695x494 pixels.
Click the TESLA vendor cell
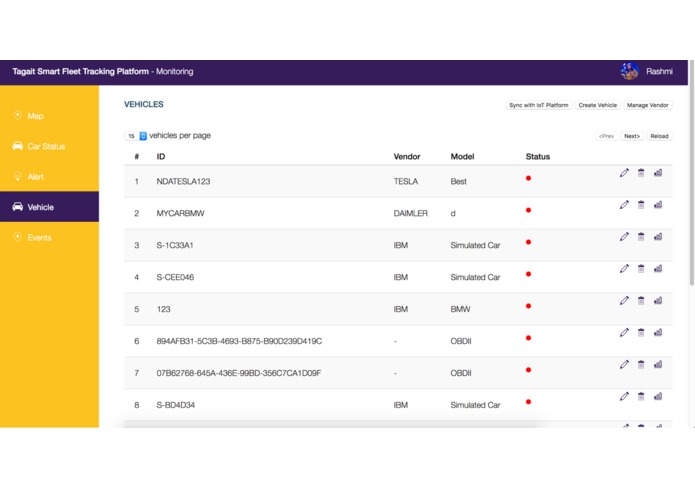pos(406,181)
